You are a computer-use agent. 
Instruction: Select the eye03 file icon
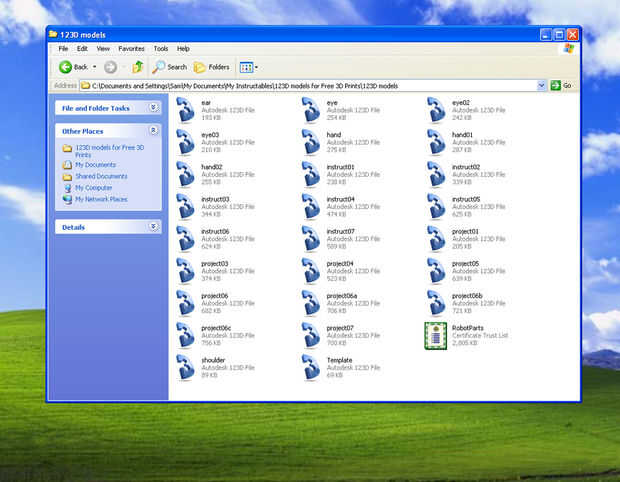pyautogui.click(x=185, y=142)
